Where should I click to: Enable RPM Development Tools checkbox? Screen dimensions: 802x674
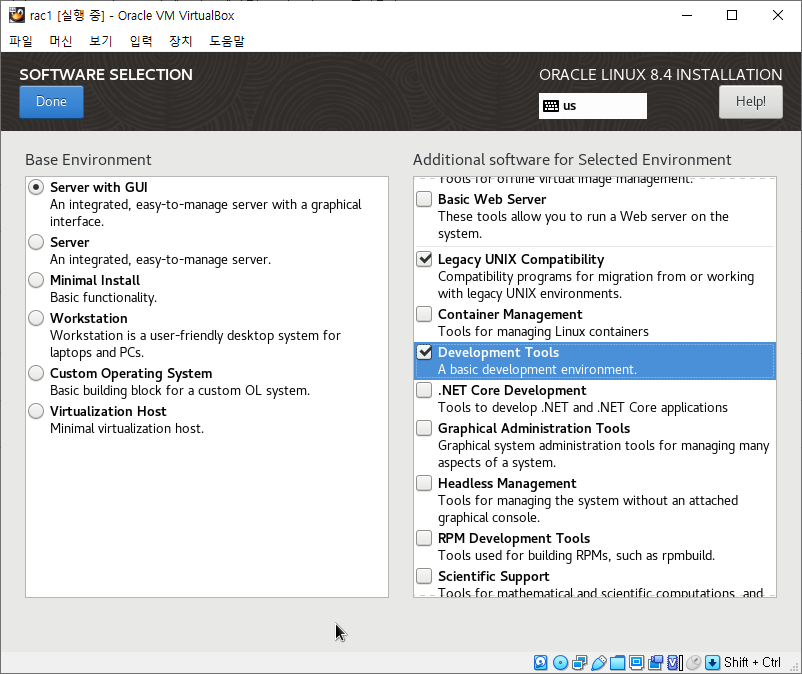[424, 538]
